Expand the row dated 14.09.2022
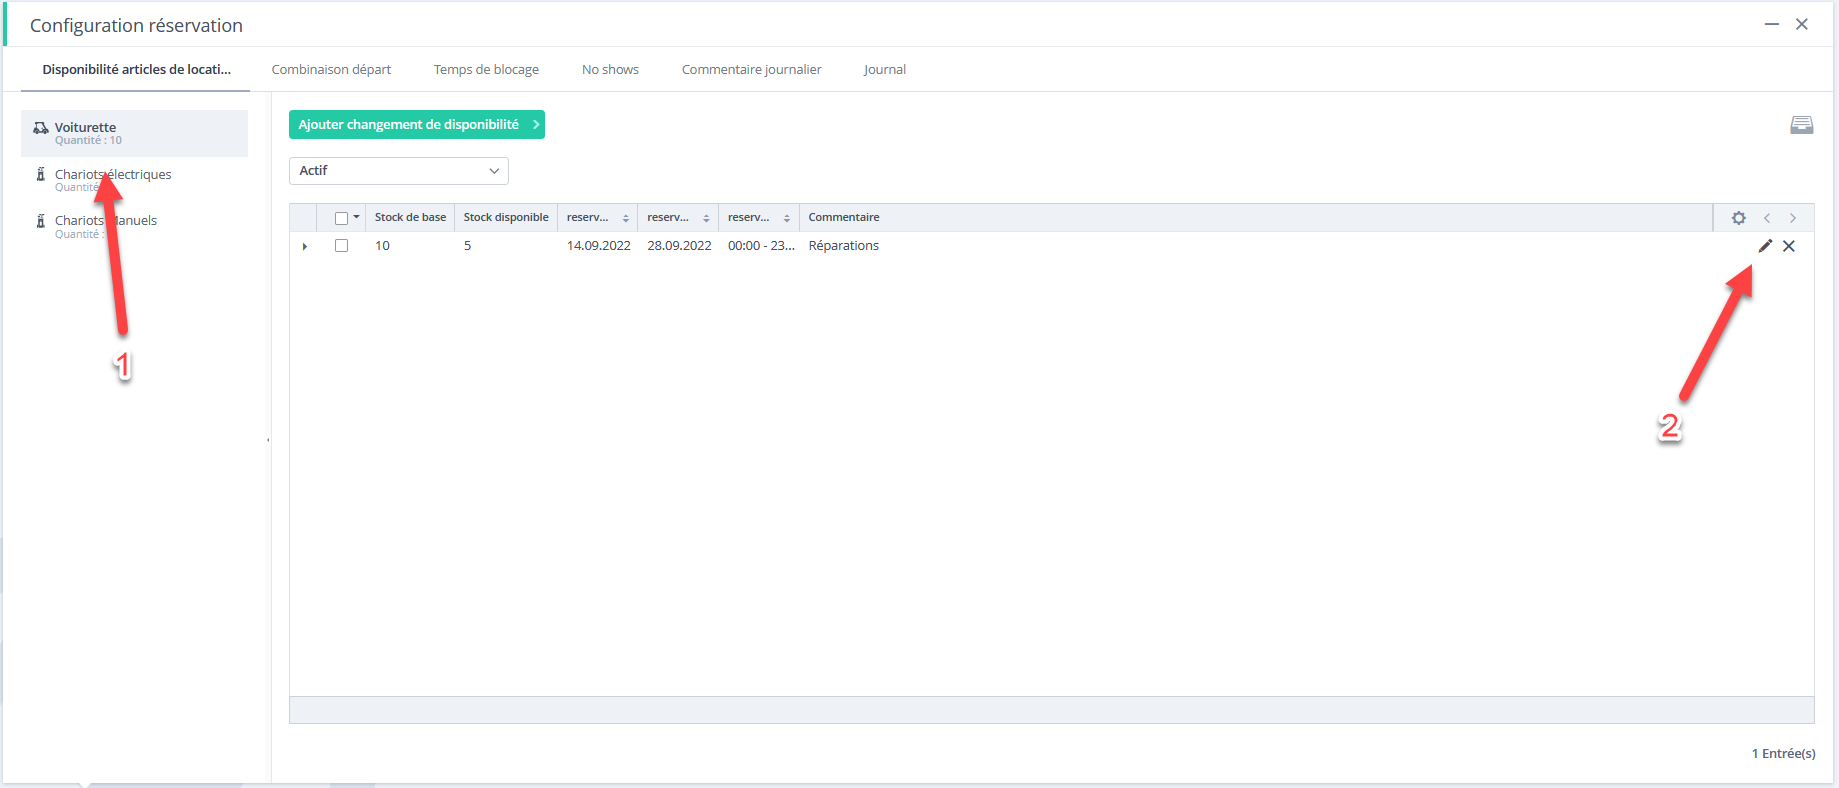The width and height of the screenshot is (1839, 788). [305, 246]
